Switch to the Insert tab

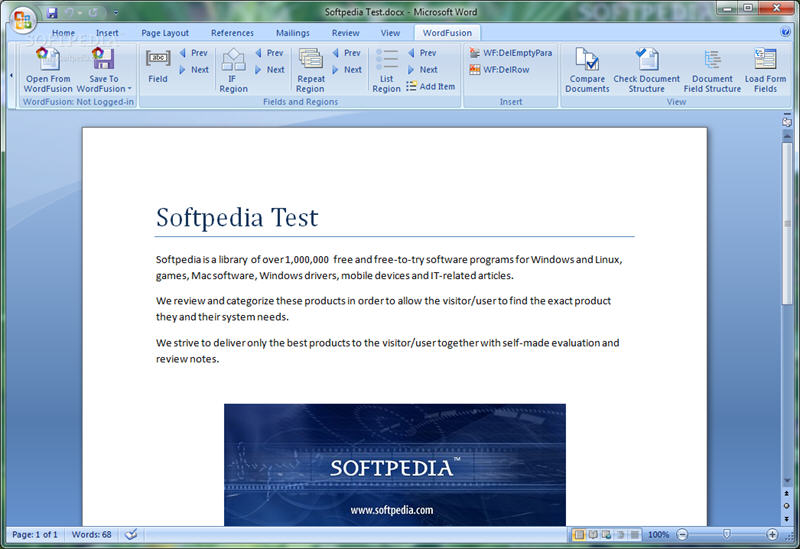107,33
